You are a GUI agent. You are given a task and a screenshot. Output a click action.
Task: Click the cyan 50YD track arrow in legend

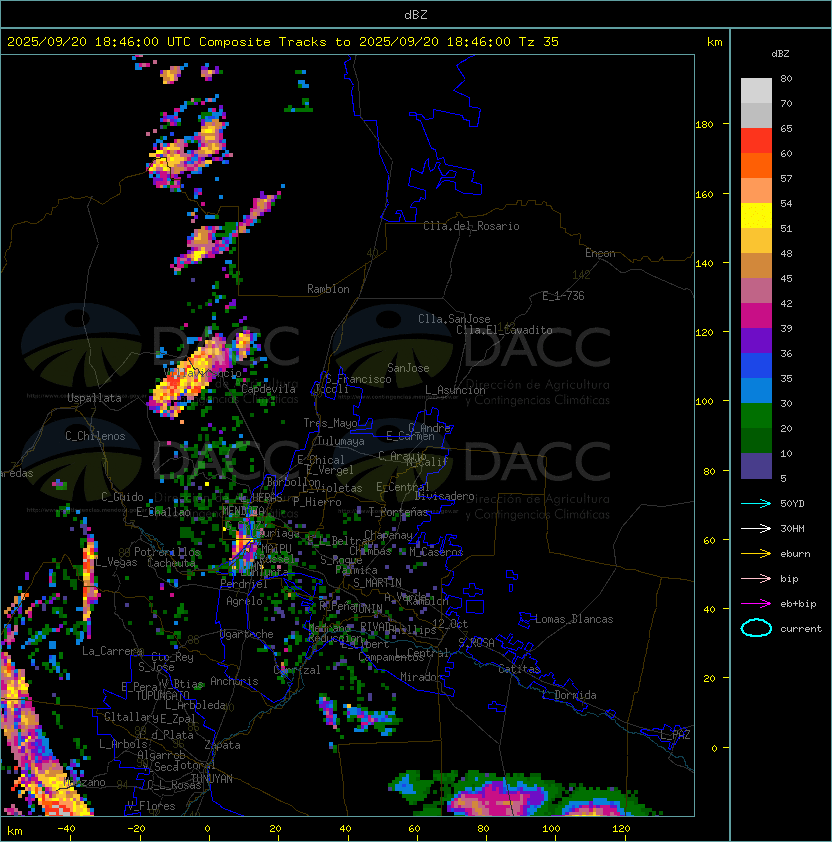coord(756,503)
